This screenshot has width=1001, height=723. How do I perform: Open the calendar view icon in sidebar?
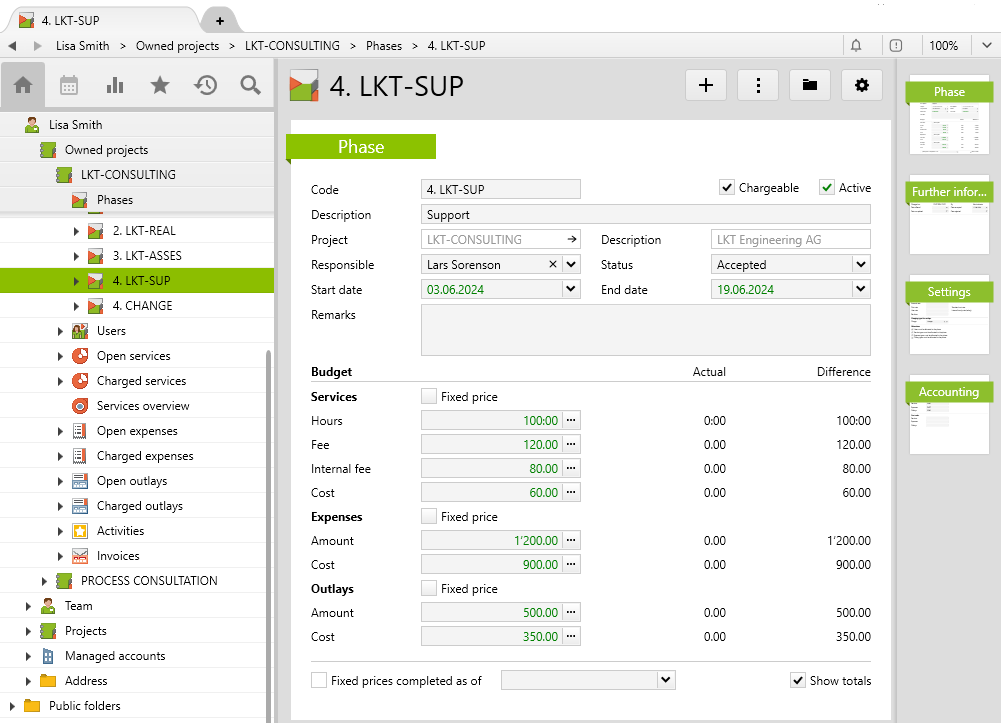(69, 86)
